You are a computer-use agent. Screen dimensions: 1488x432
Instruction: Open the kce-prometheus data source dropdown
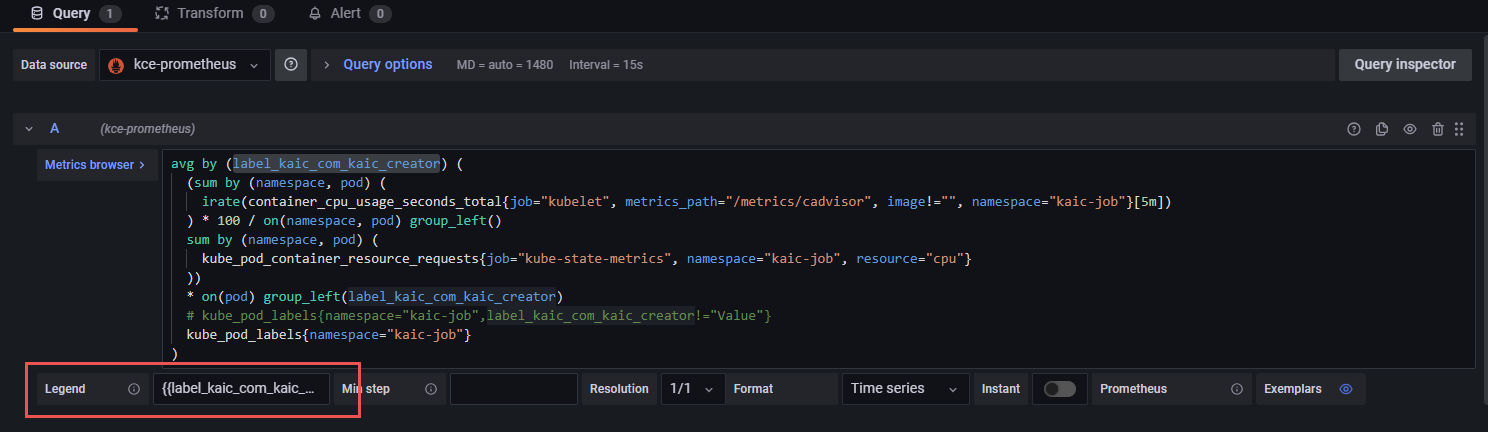click(185, 64)
